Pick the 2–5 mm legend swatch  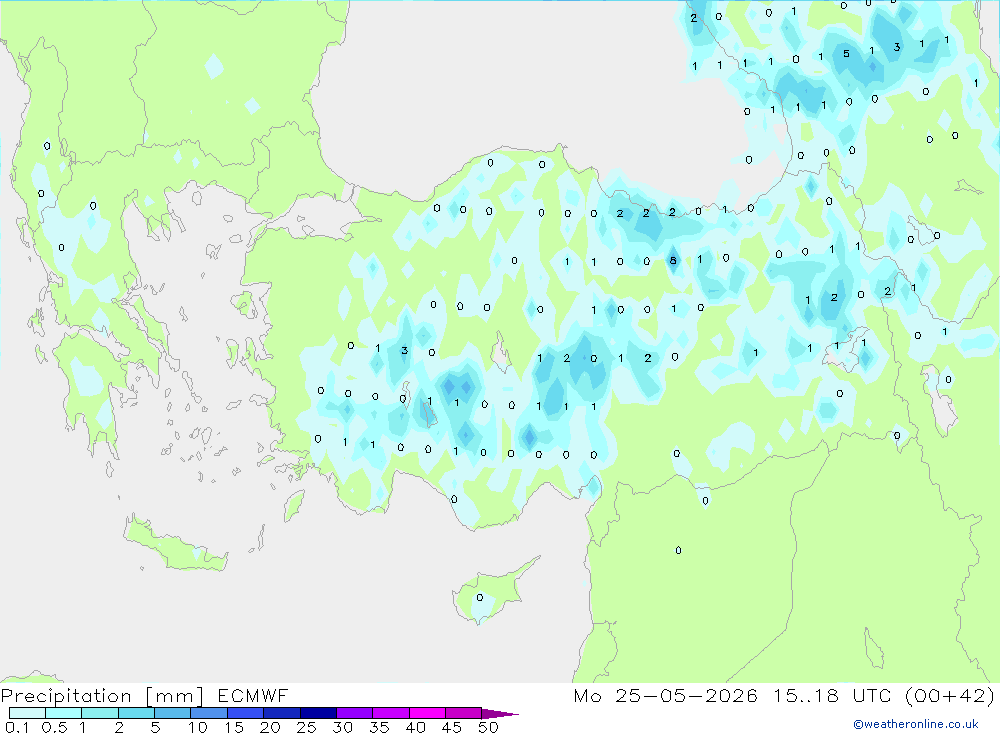[x=136, y=713]
